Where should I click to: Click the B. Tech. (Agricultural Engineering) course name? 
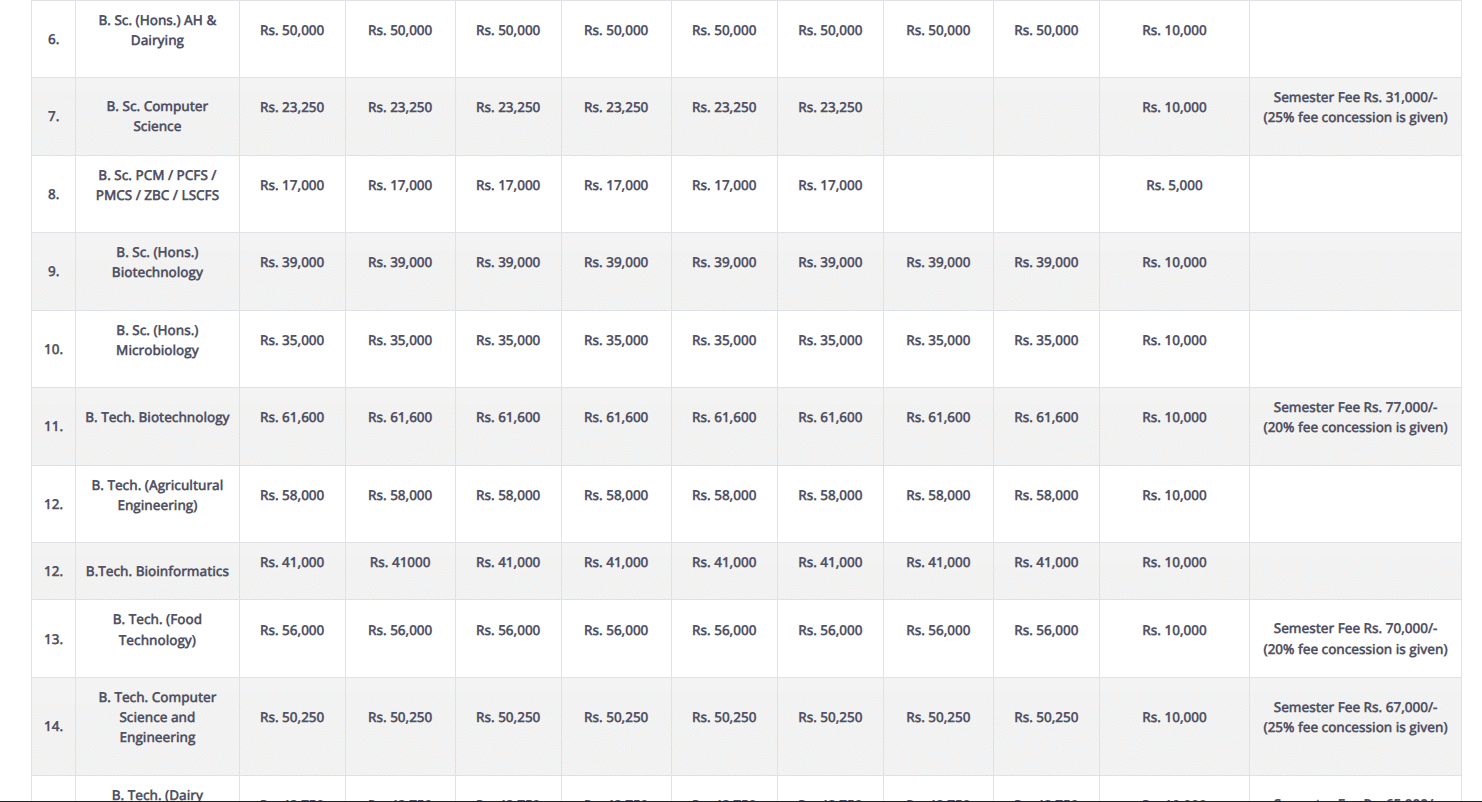[157, 495]
